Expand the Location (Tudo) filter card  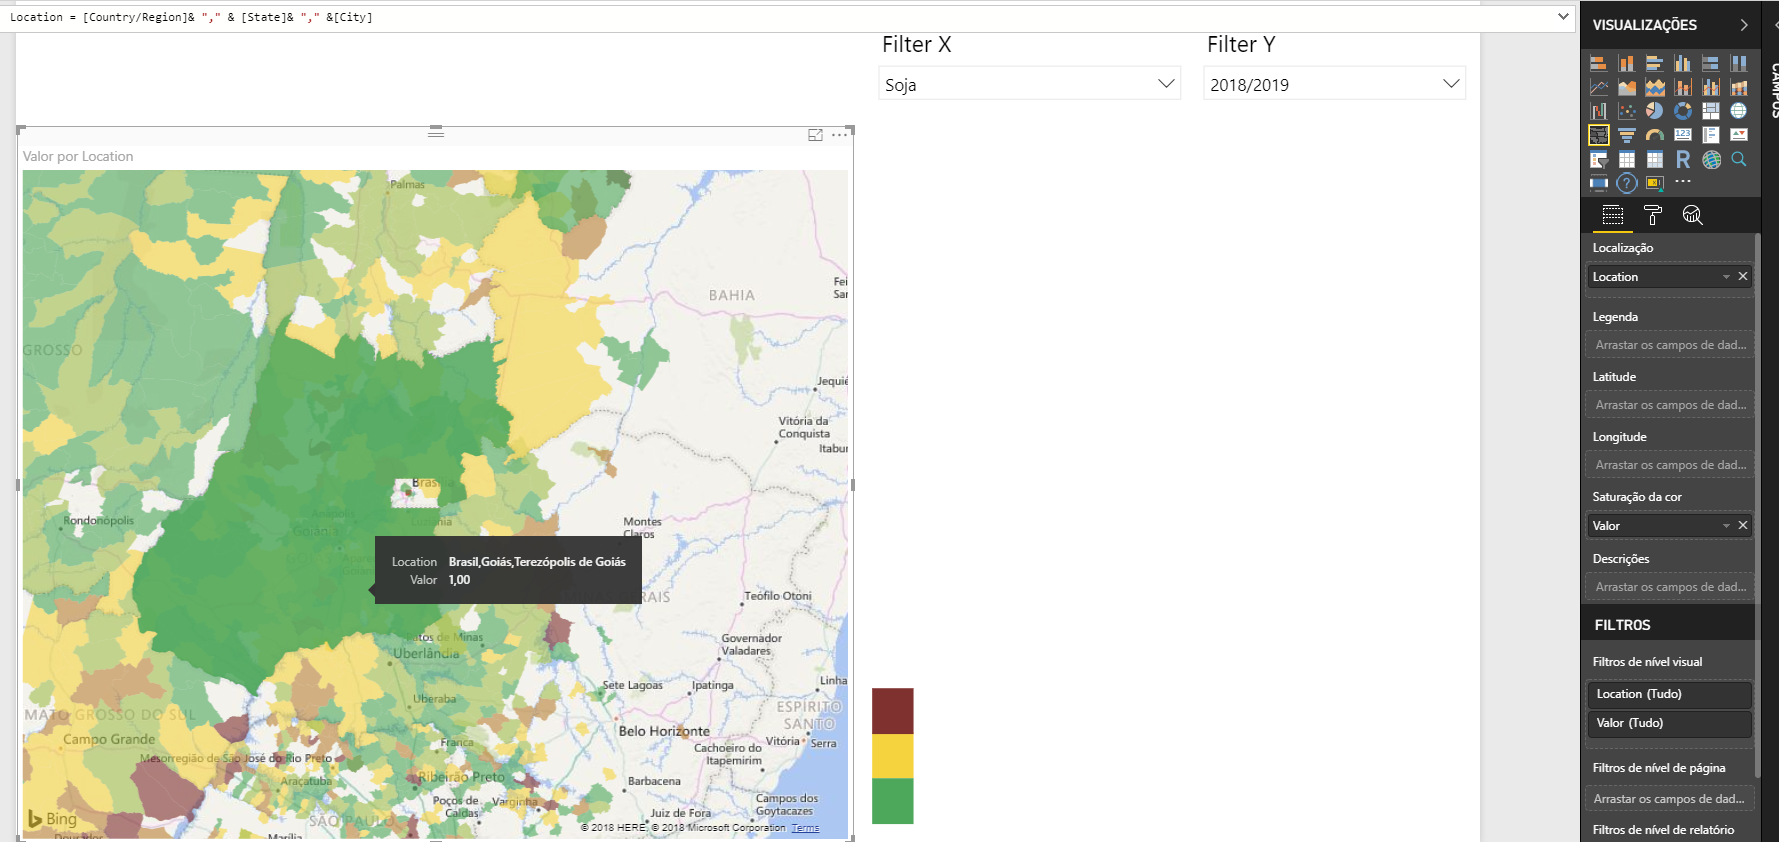1669,694
